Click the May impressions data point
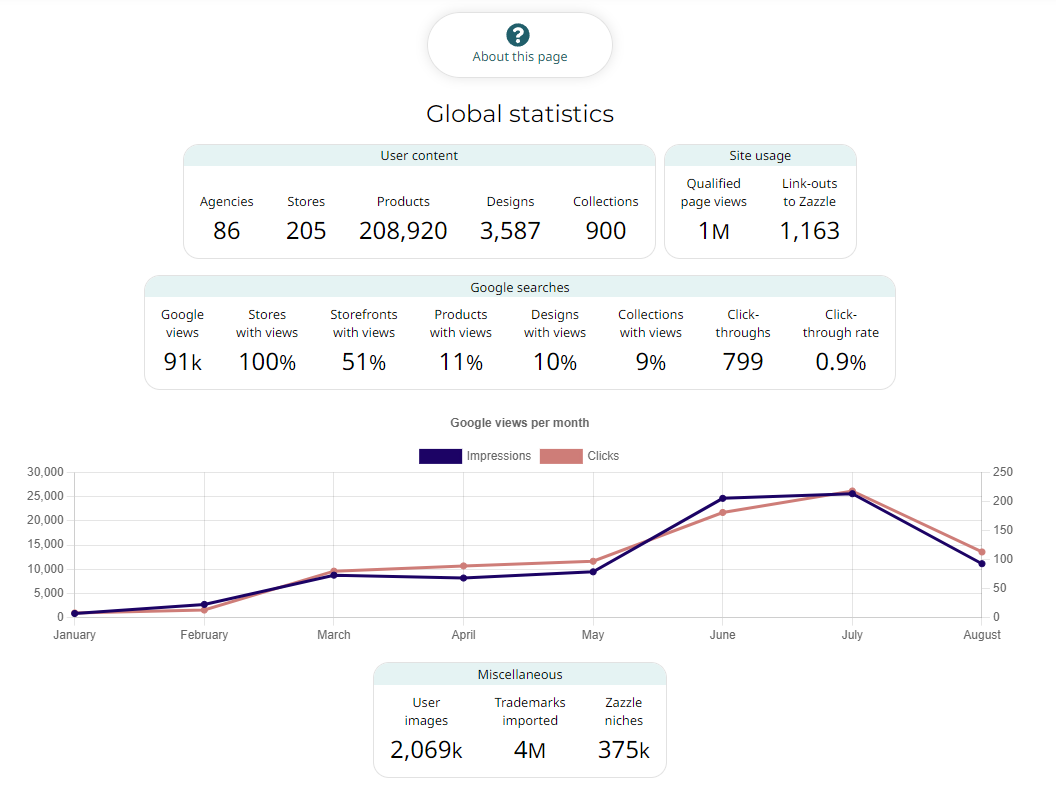Screen dimensions: 1056x792 593,572
